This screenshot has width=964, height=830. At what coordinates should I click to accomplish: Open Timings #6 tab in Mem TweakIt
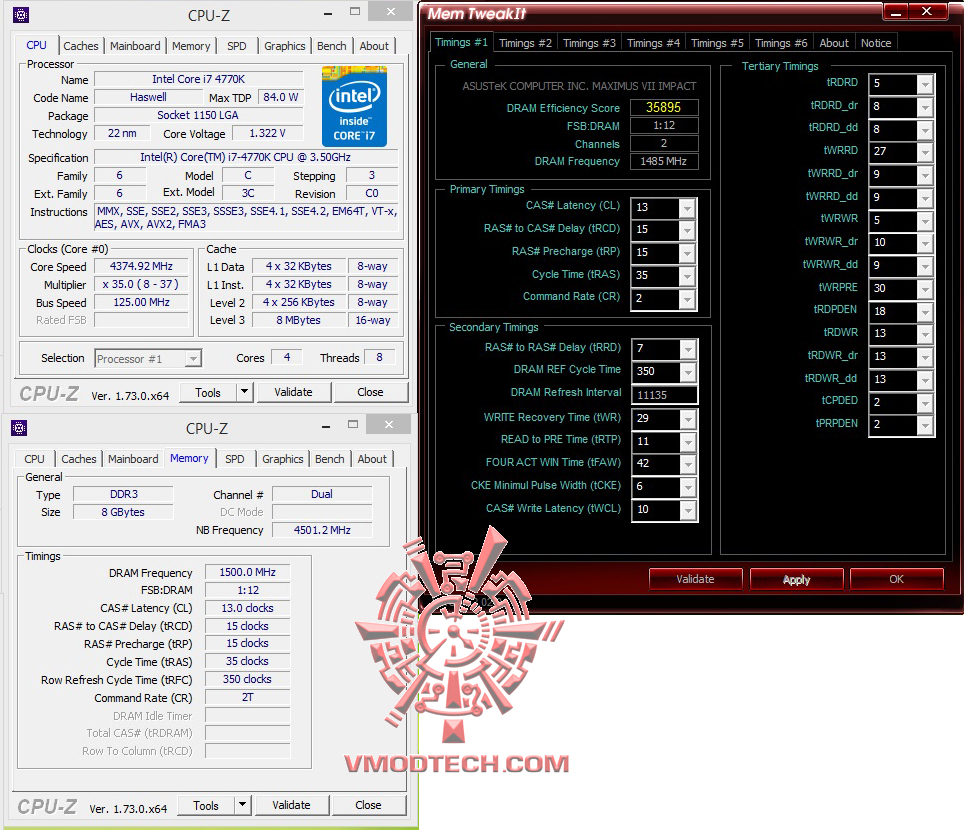click(781, 43)
